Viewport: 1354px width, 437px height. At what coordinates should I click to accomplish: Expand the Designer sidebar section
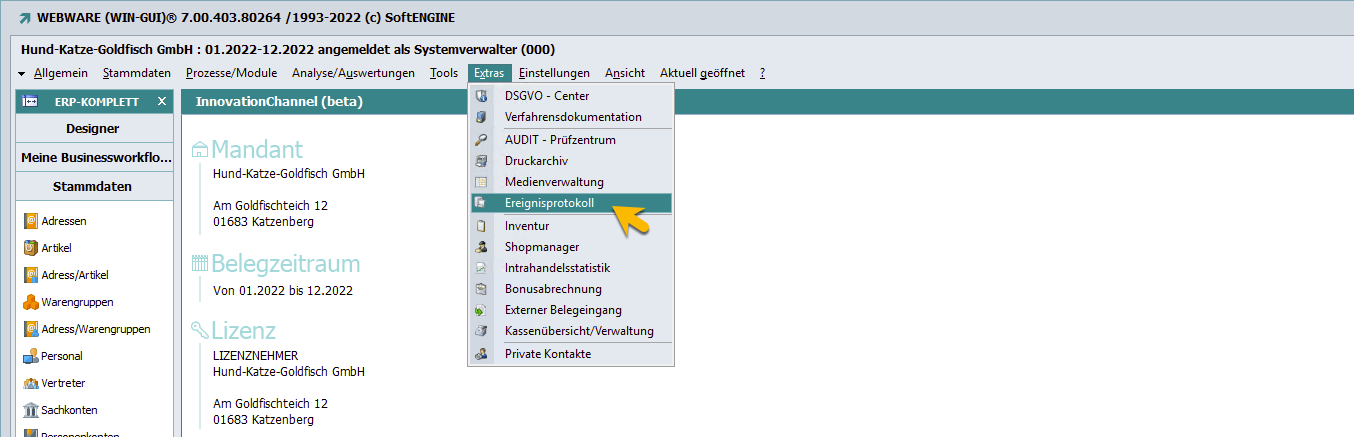pyautogui.click(x=93, y=129)
